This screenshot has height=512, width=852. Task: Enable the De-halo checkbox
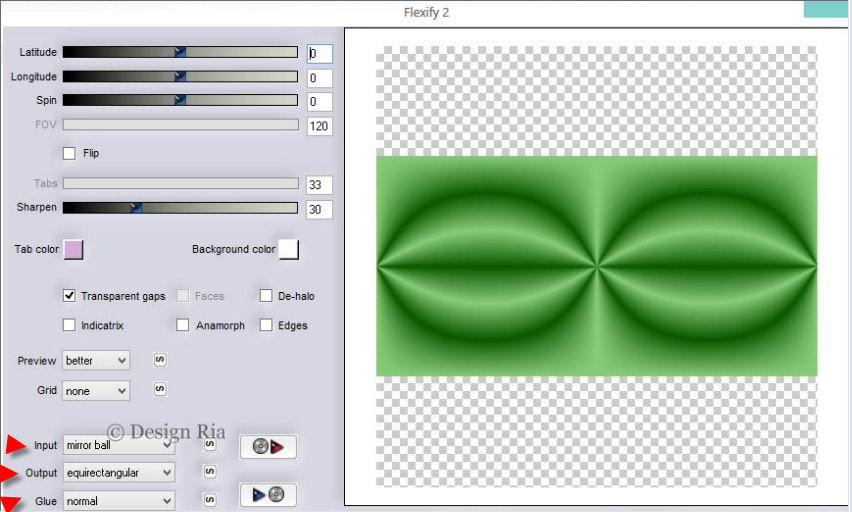266,296
